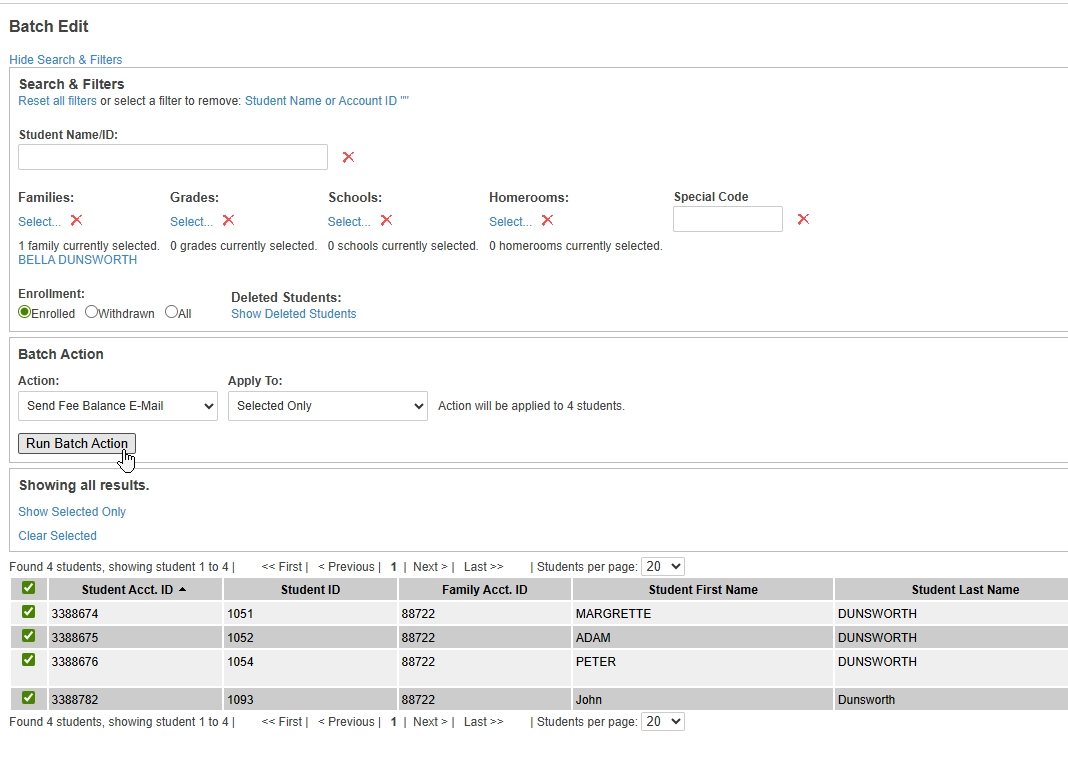Remove Homerooms filter using red X
The width and height of the screenshot is (1068, 782).
pos(547,220)
